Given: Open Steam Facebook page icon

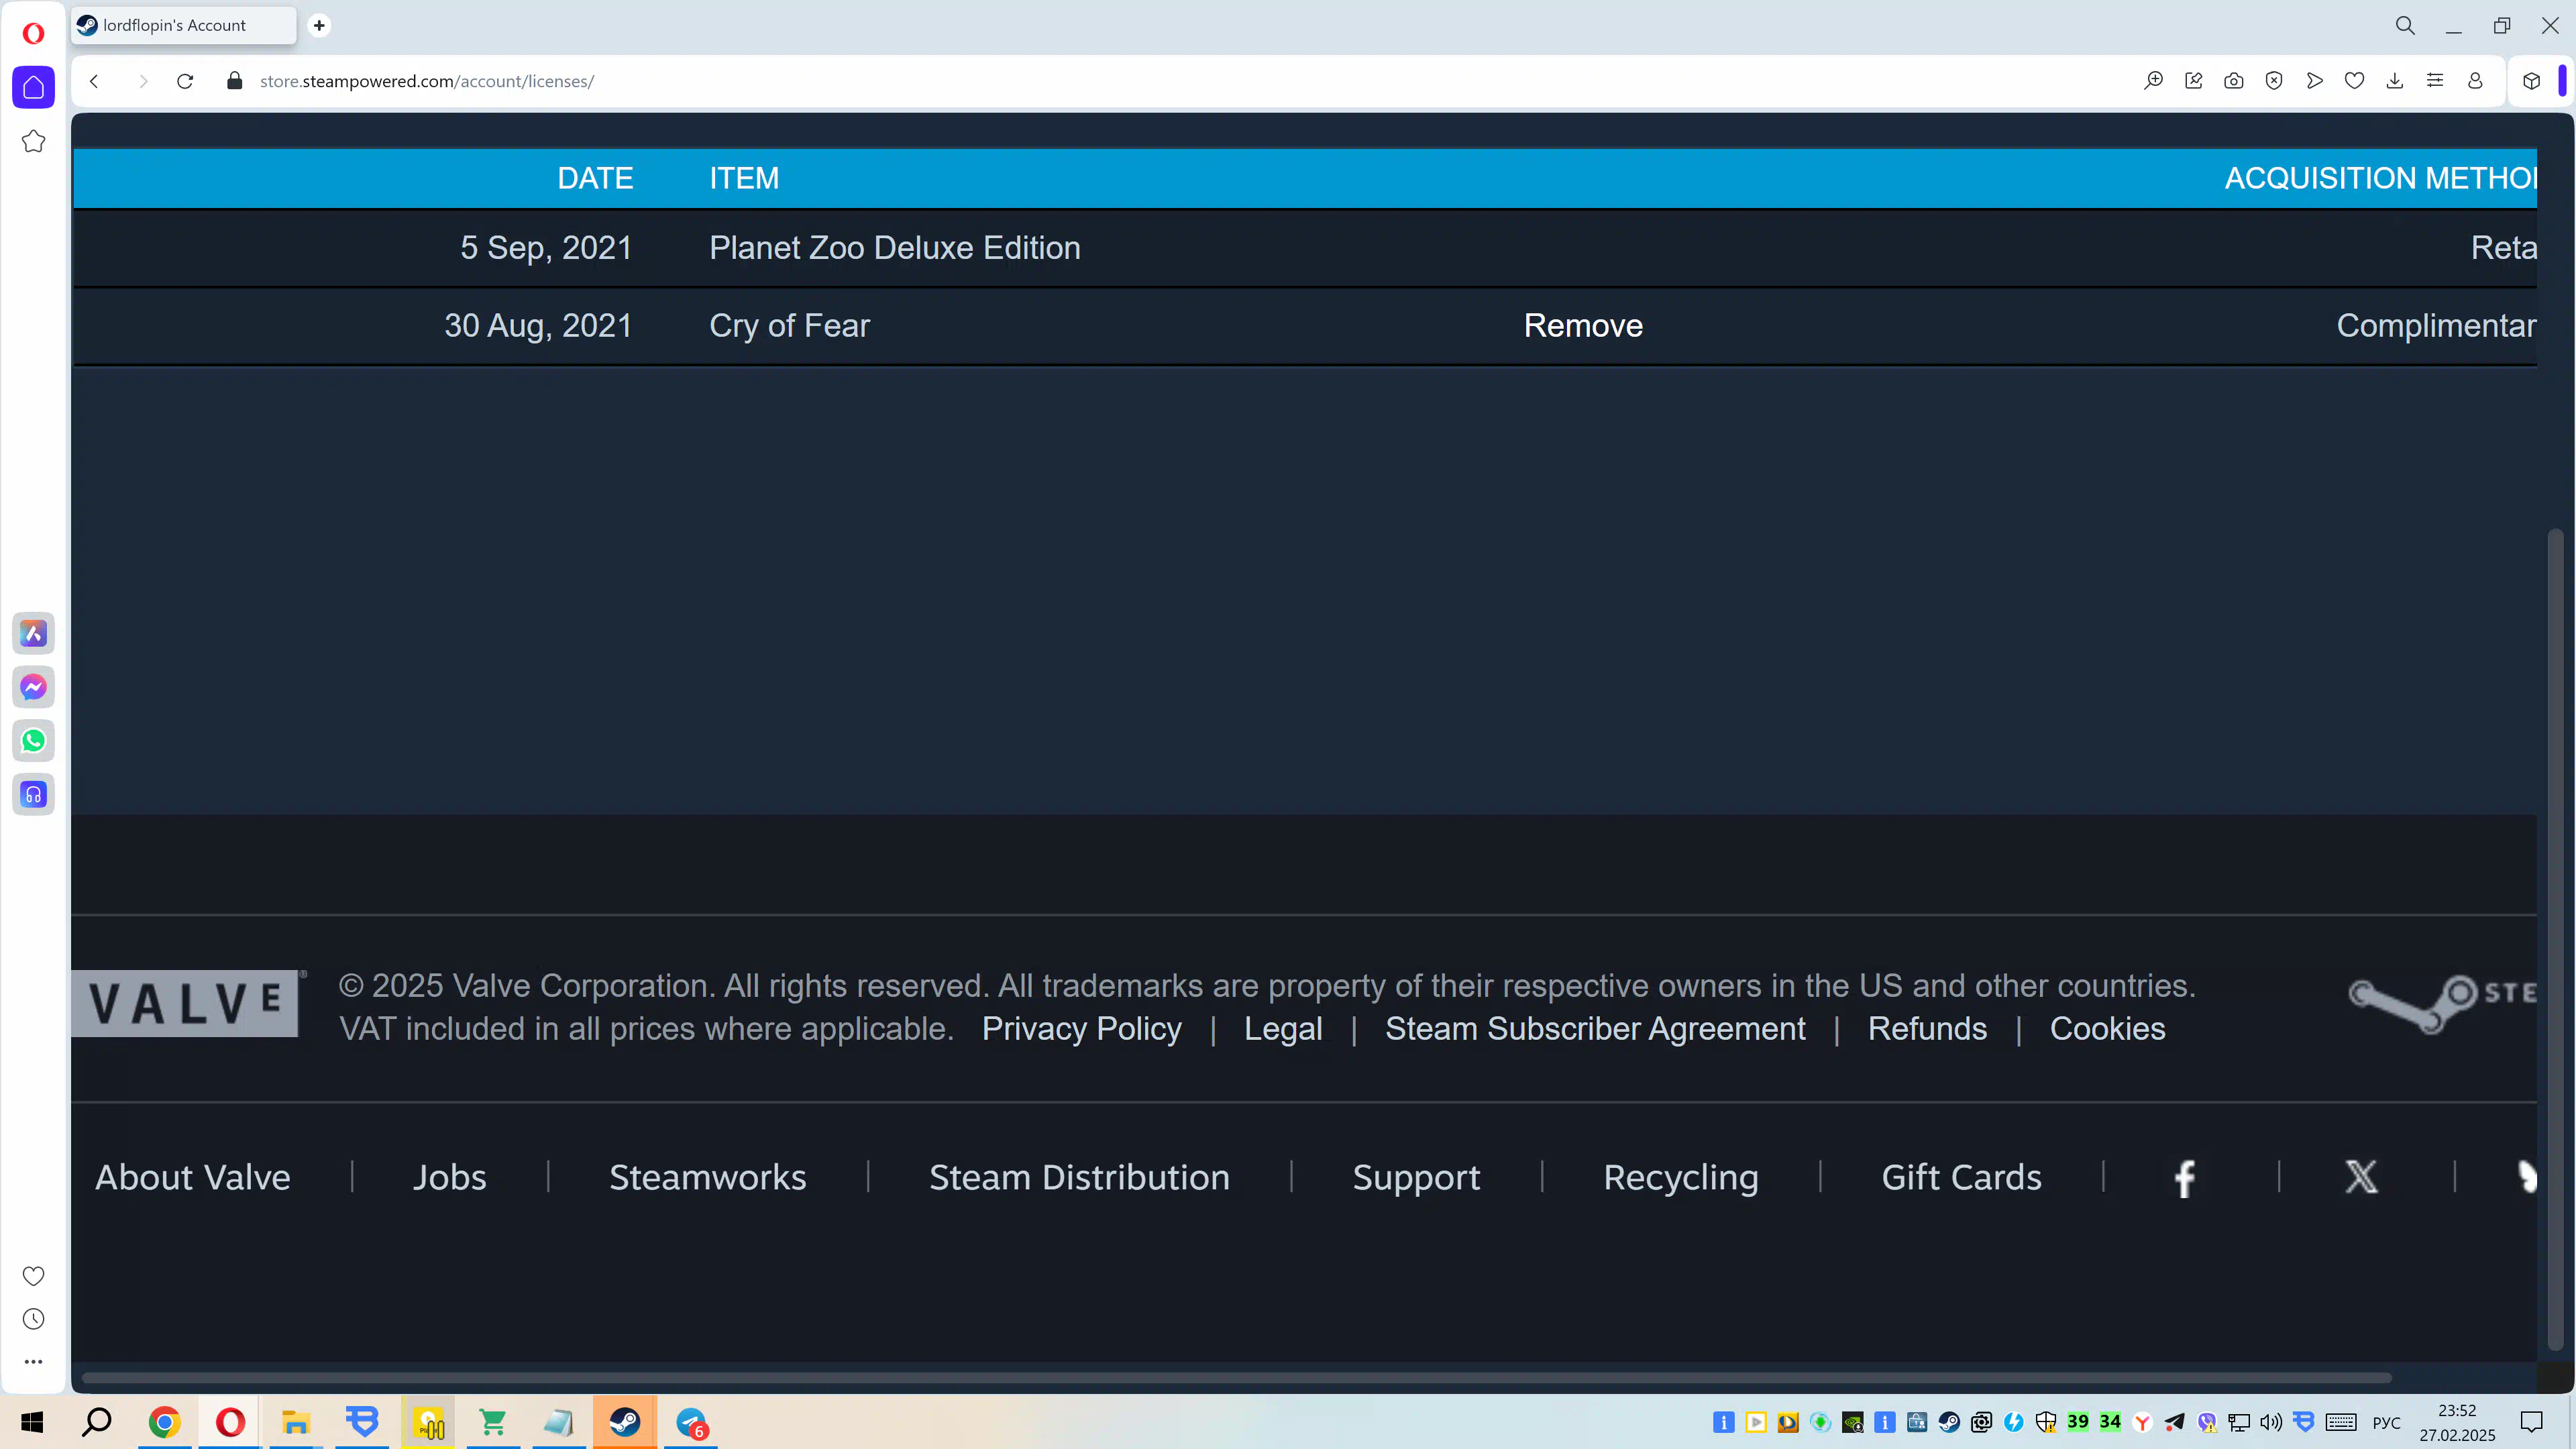Looking at the screenshot, I should coord(2184,1178).
